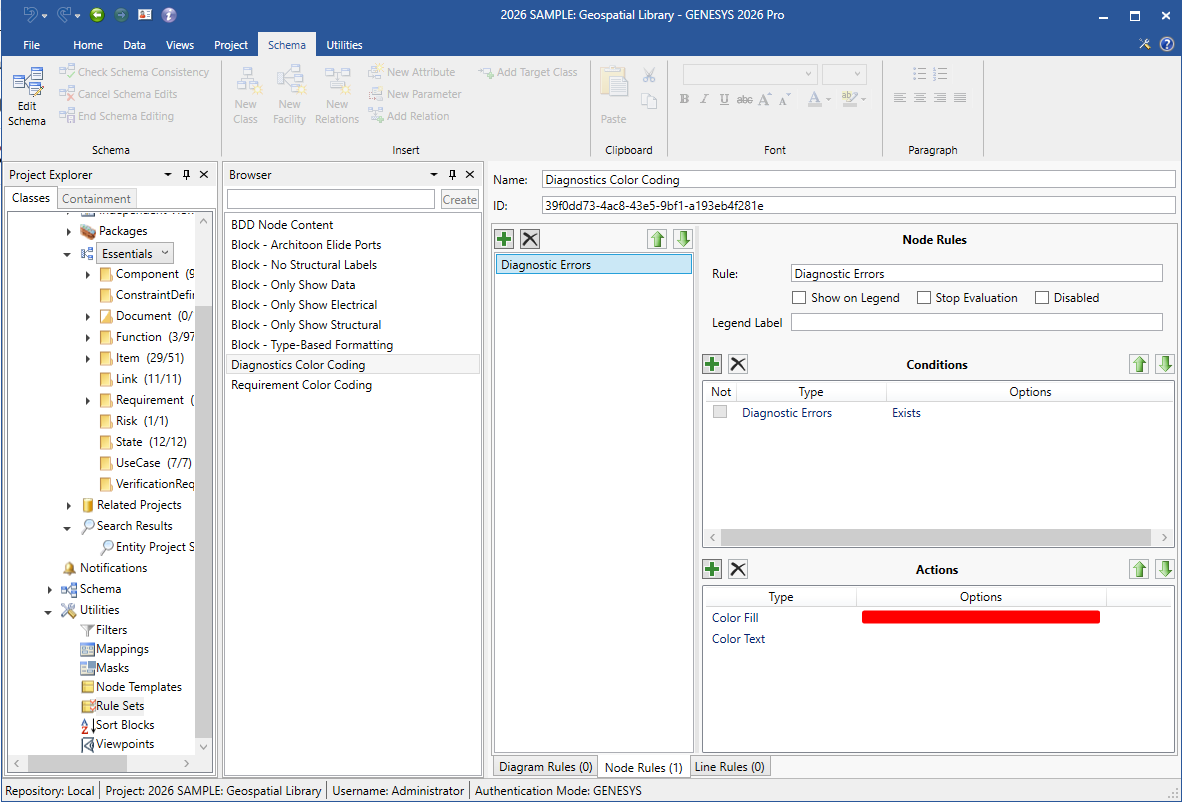Enable Show on Legend checkbox

pyautogui.click(x=799, y=298)
